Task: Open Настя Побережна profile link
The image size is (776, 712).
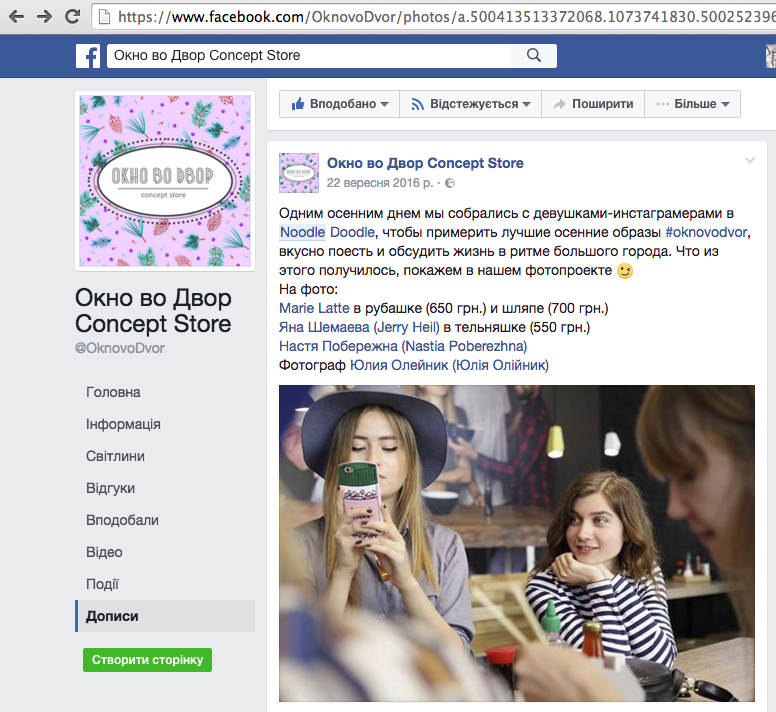Action: point(403,346)
